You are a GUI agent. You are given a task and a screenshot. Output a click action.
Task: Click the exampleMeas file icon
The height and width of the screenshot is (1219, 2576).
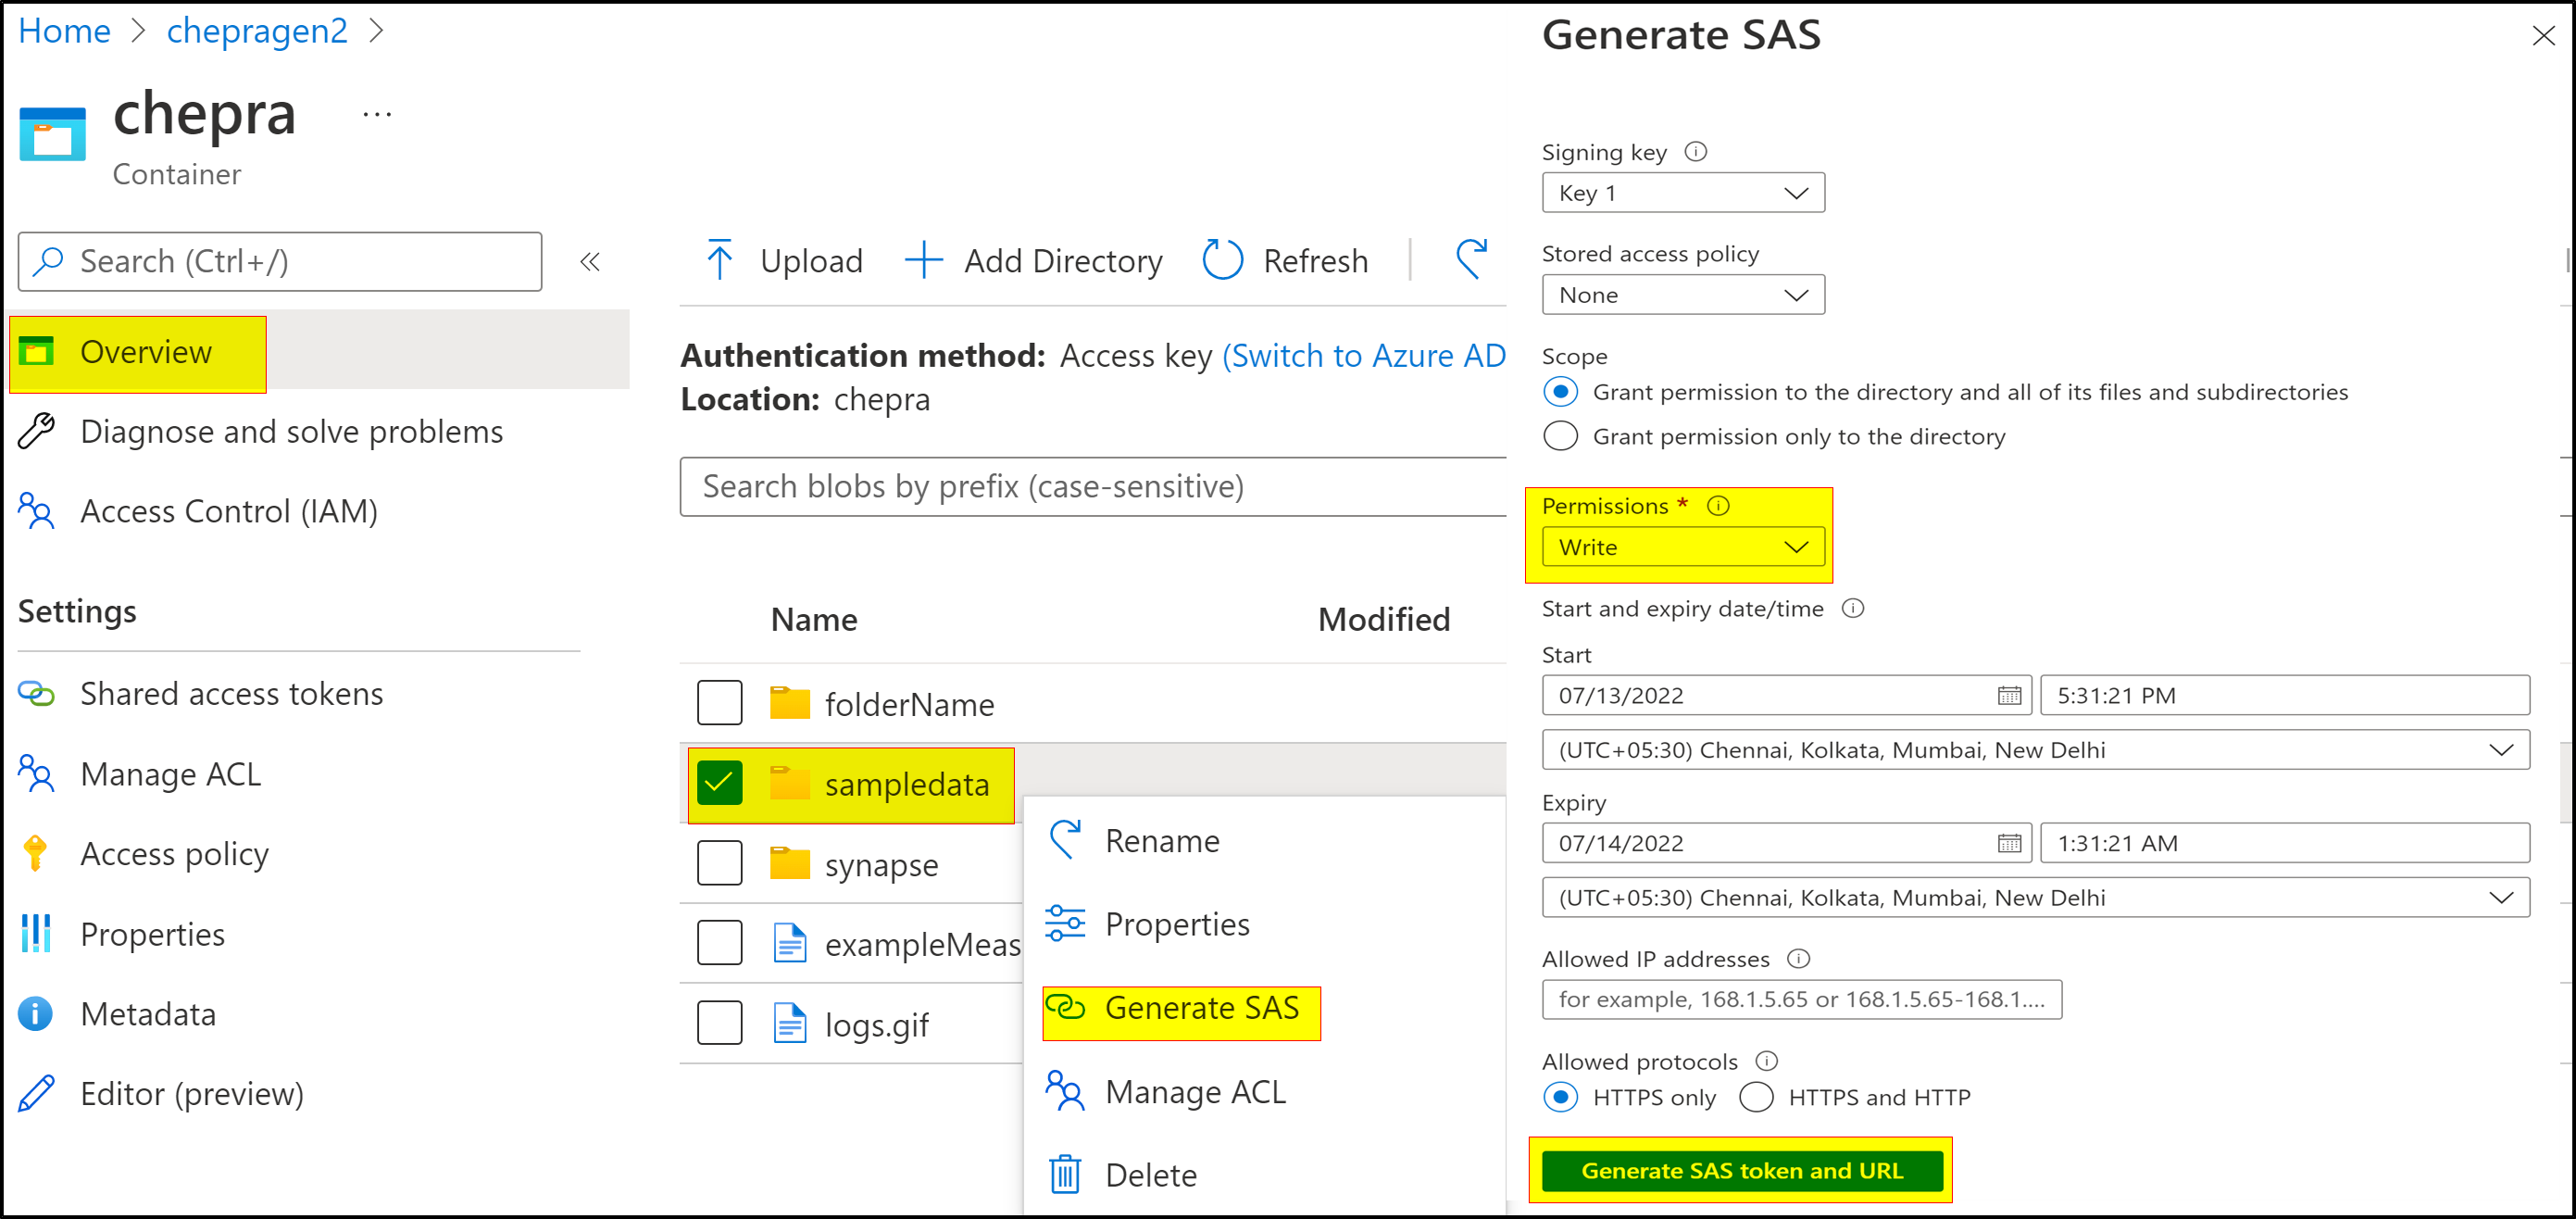(790, 943)
